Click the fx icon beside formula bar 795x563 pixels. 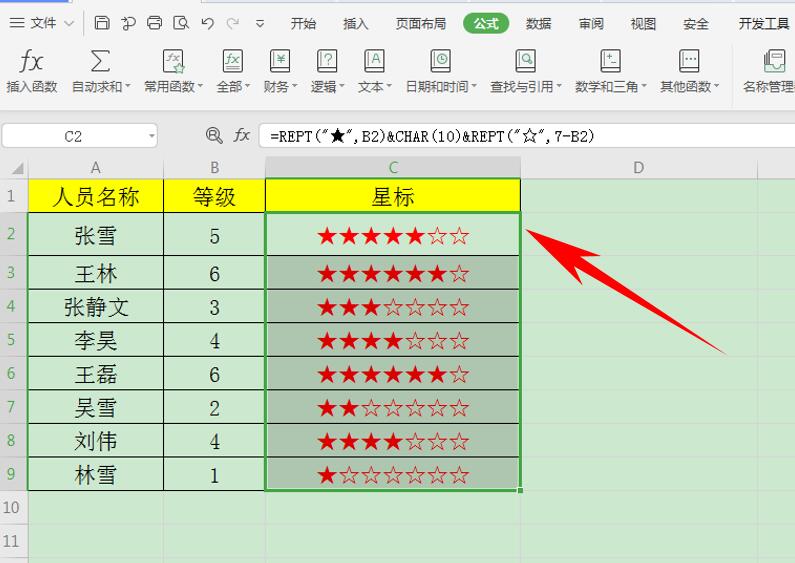pos(241,135)
